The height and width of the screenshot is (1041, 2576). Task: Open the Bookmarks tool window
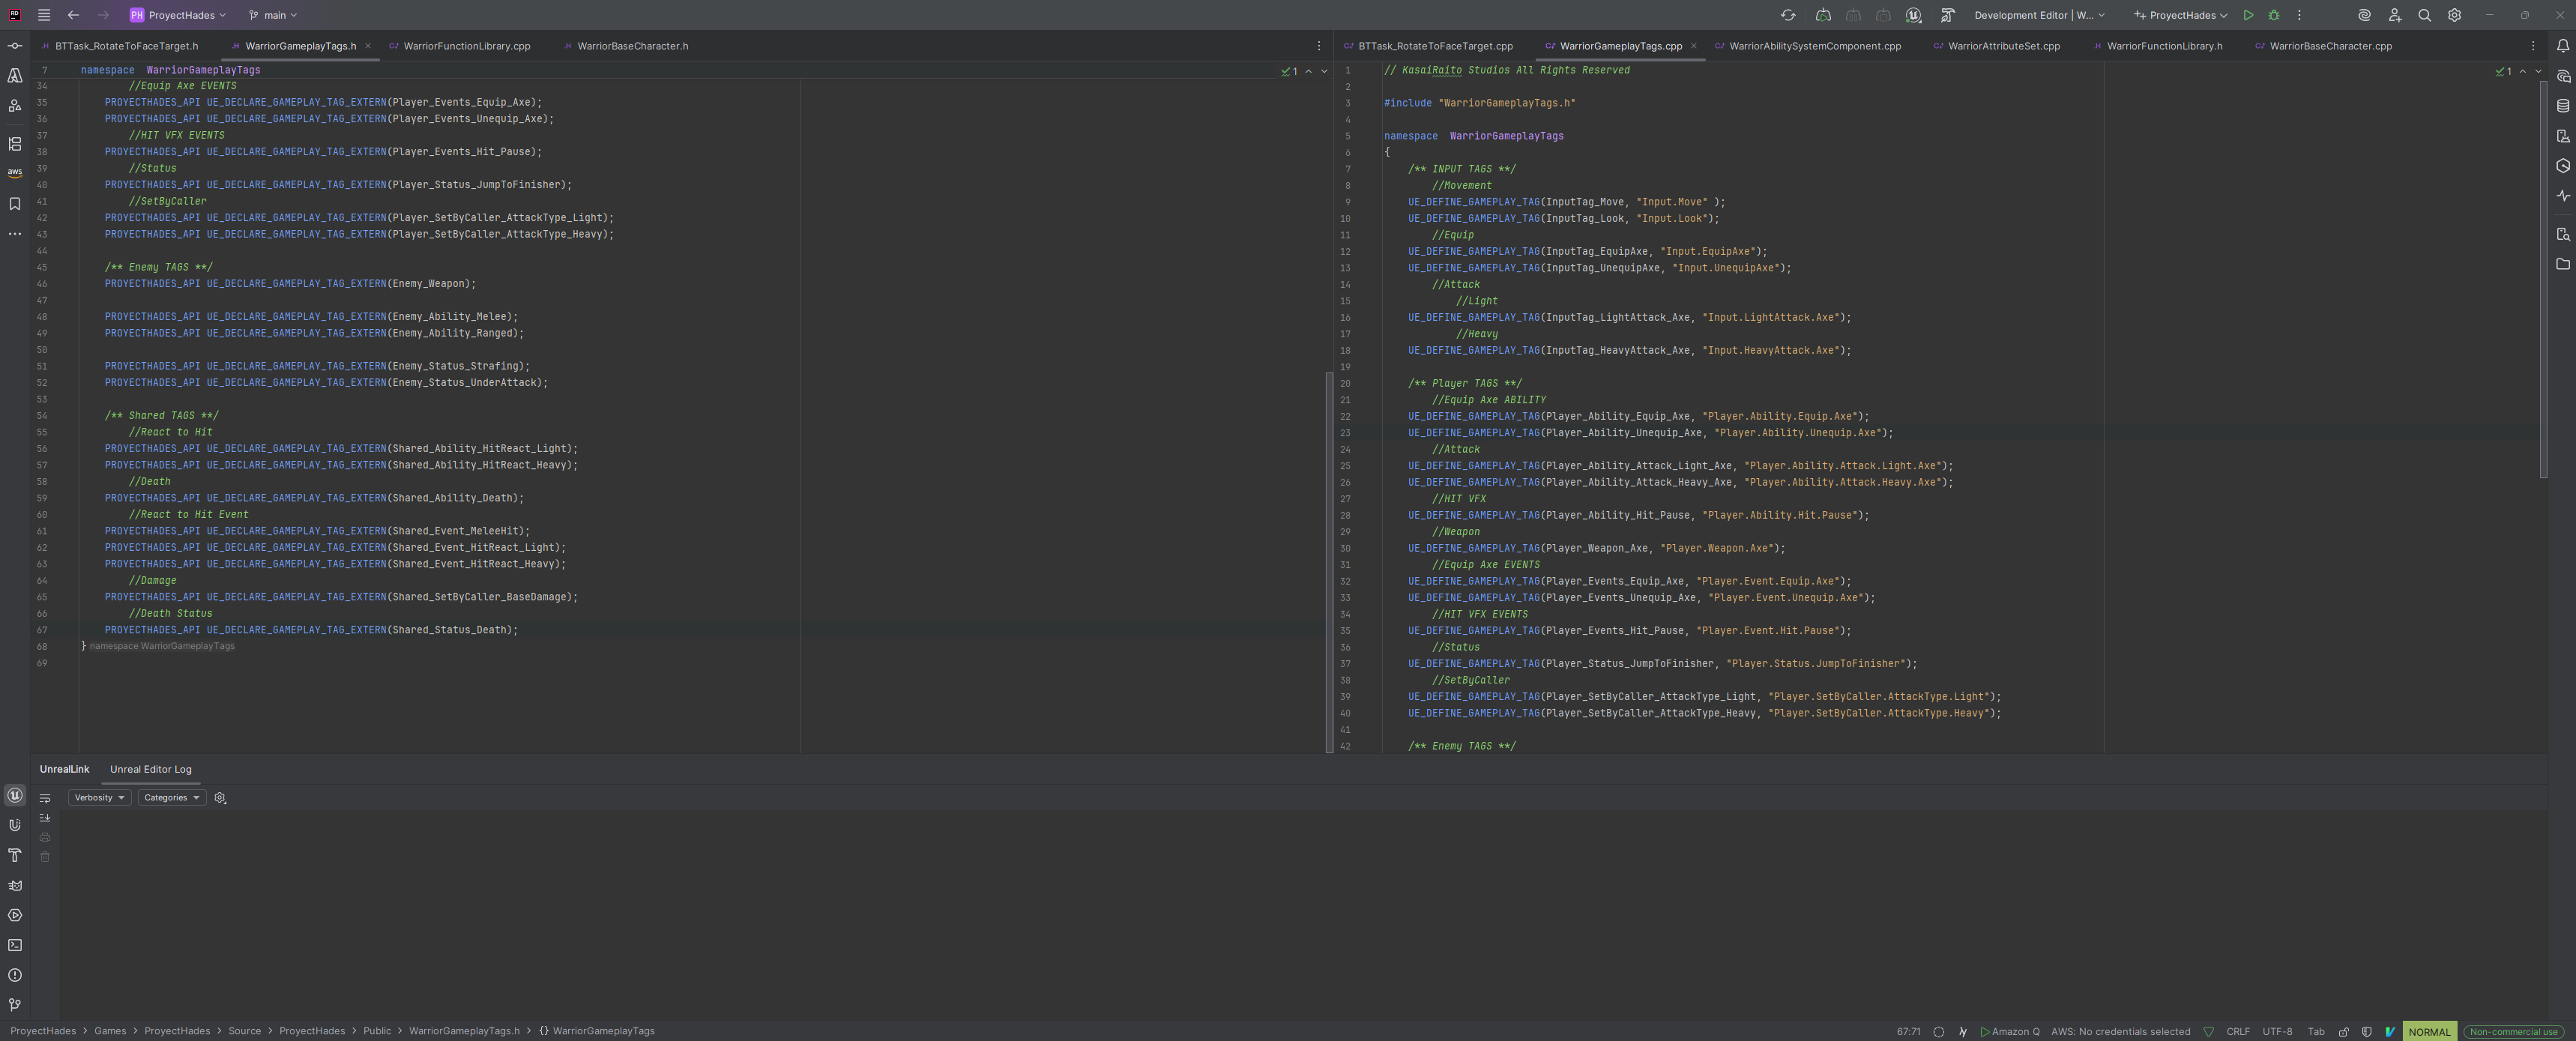pyautogui.click(x=15, y=204)
